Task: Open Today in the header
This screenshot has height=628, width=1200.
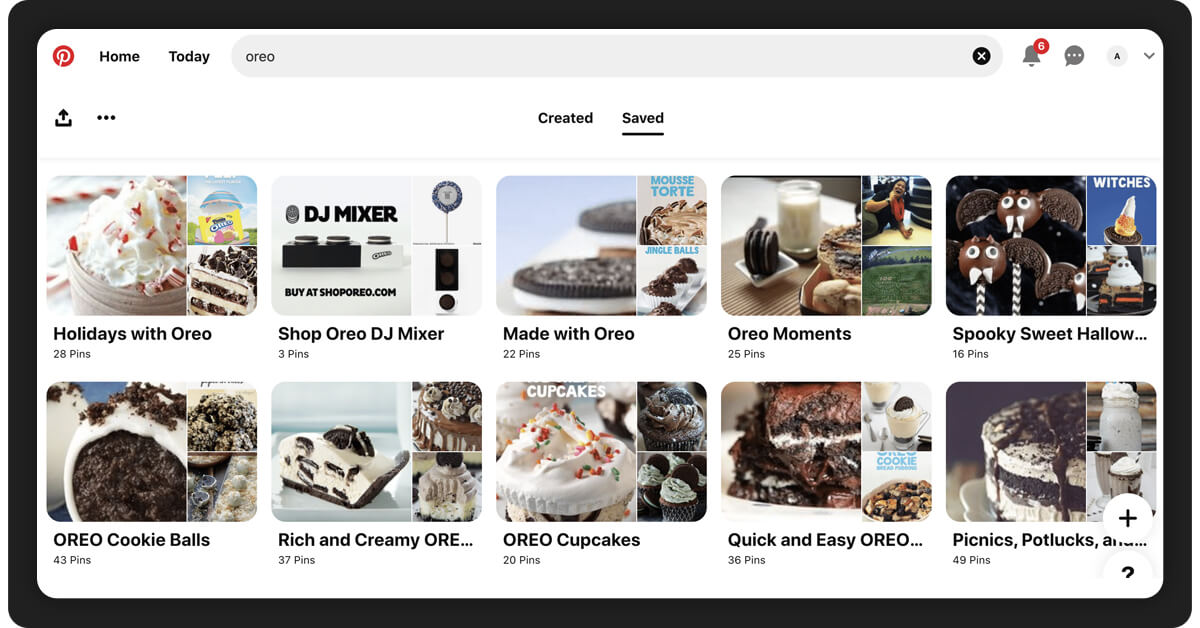Action: point(189,56)
